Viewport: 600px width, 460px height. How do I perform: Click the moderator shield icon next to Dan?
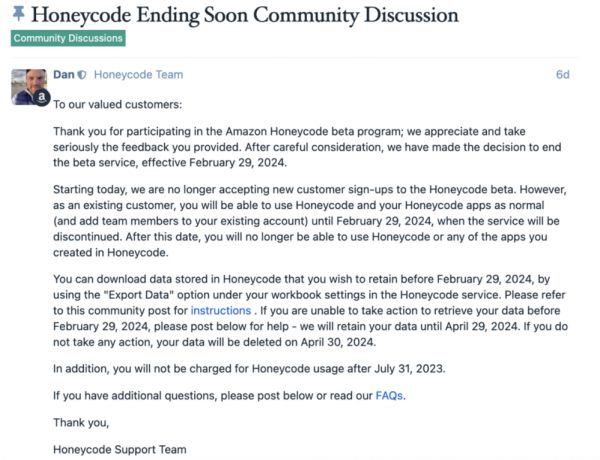tap(82, 75)
